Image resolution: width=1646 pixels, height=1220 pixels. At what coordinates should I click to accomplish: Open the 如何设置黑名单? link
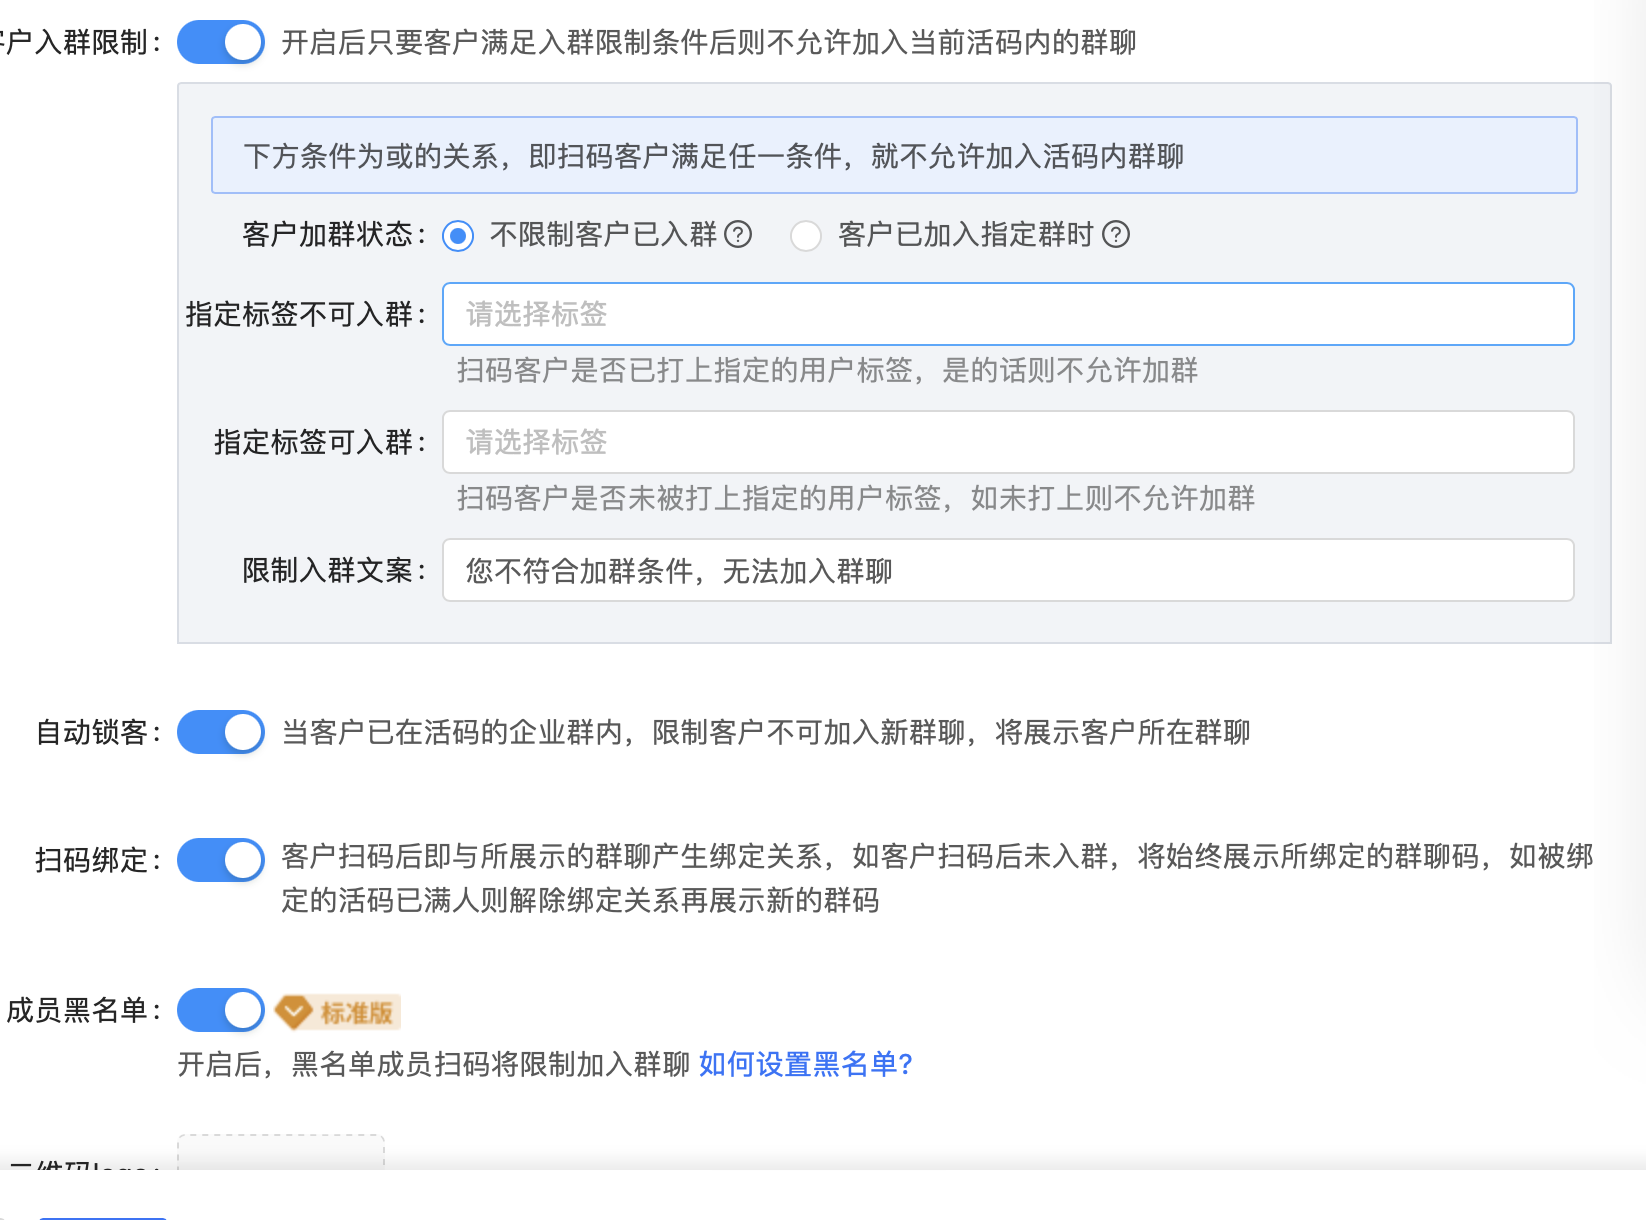[x=806, y=1064]
